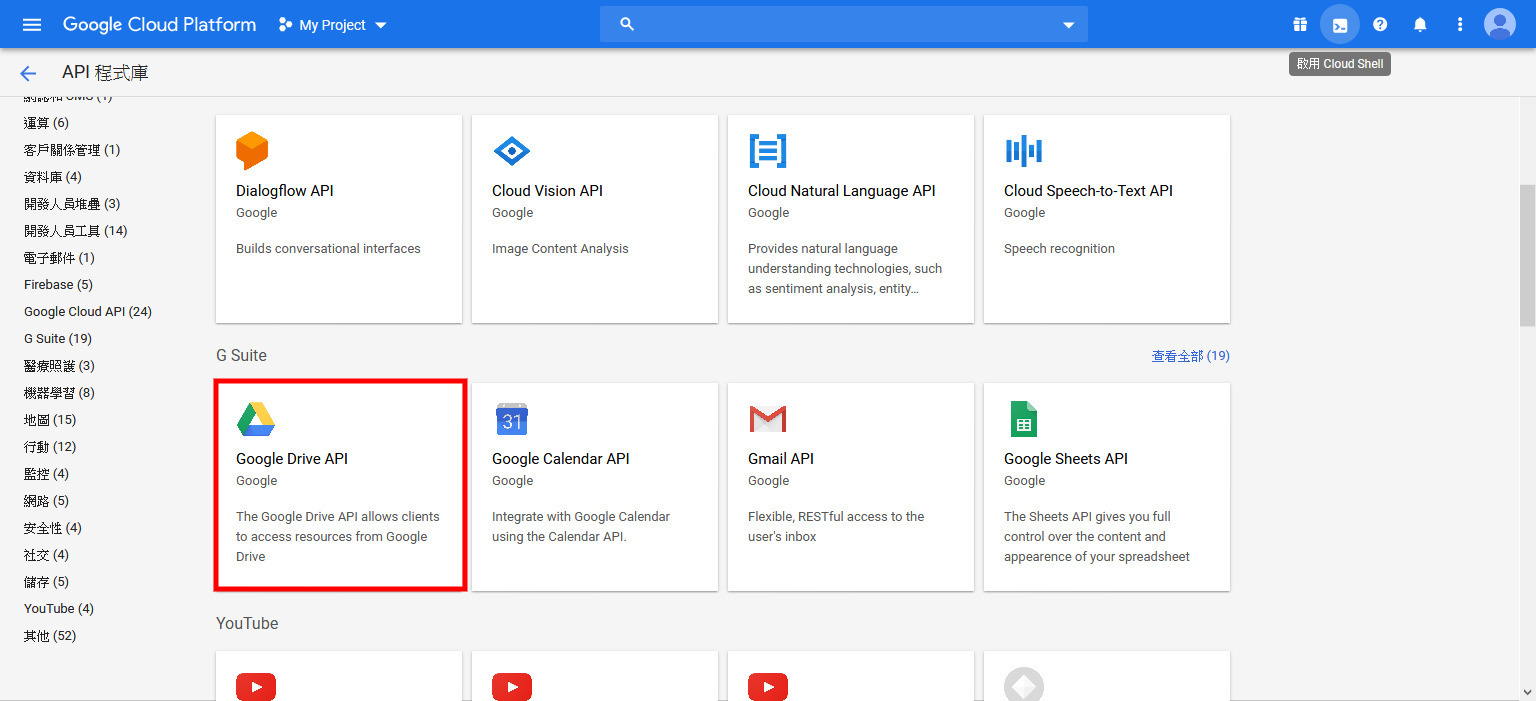Click the 'API 程式庫' page title
1536x701 pixels.
click(x=105, y=73)
